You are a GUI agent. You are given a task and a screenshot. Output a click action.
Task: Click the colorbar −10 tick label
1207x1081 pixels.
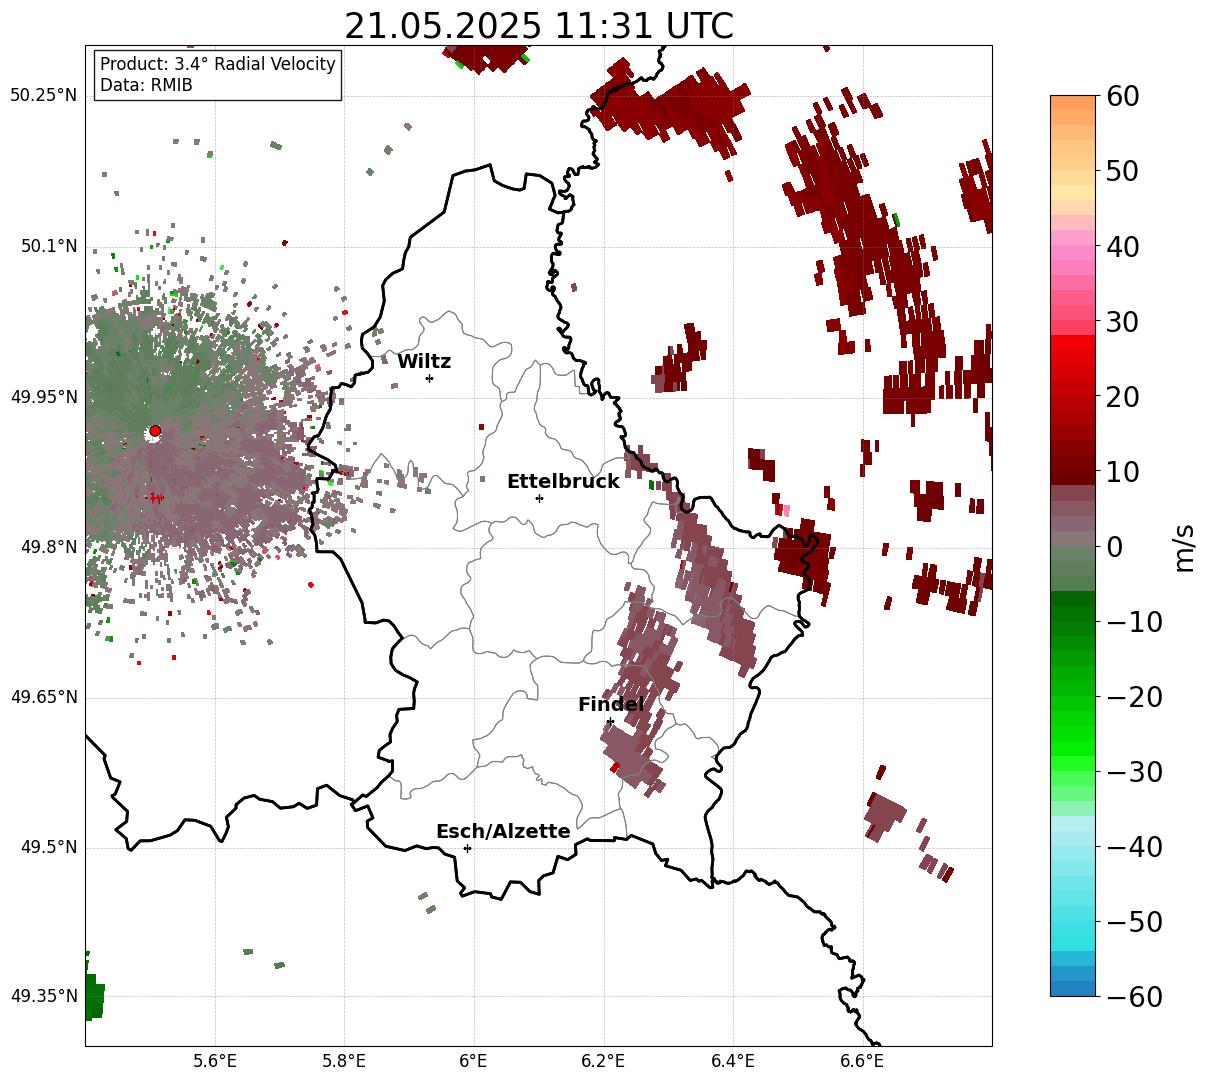click(x=1134, y=622)
